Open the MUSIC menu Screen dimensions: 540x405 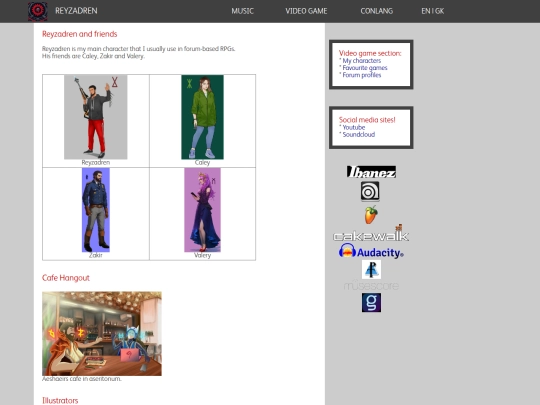point(242,11)
